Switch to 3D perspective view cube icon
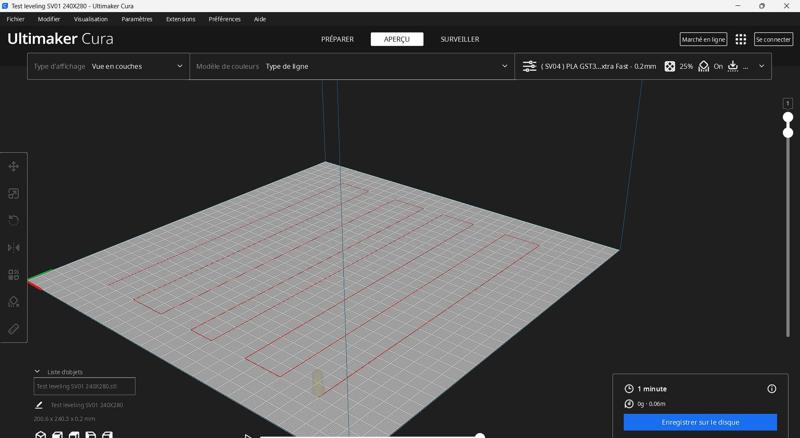 (41, 435)
